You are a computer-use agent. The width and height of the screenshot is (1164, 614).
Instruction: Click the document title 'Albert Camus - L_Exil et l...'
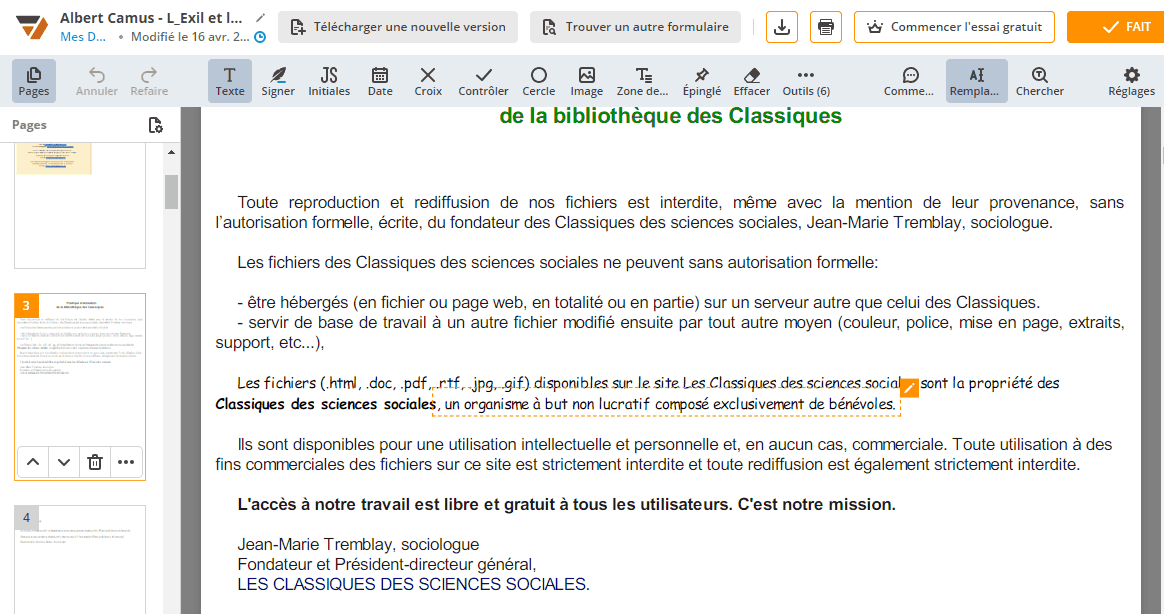[x=151, y=17]
